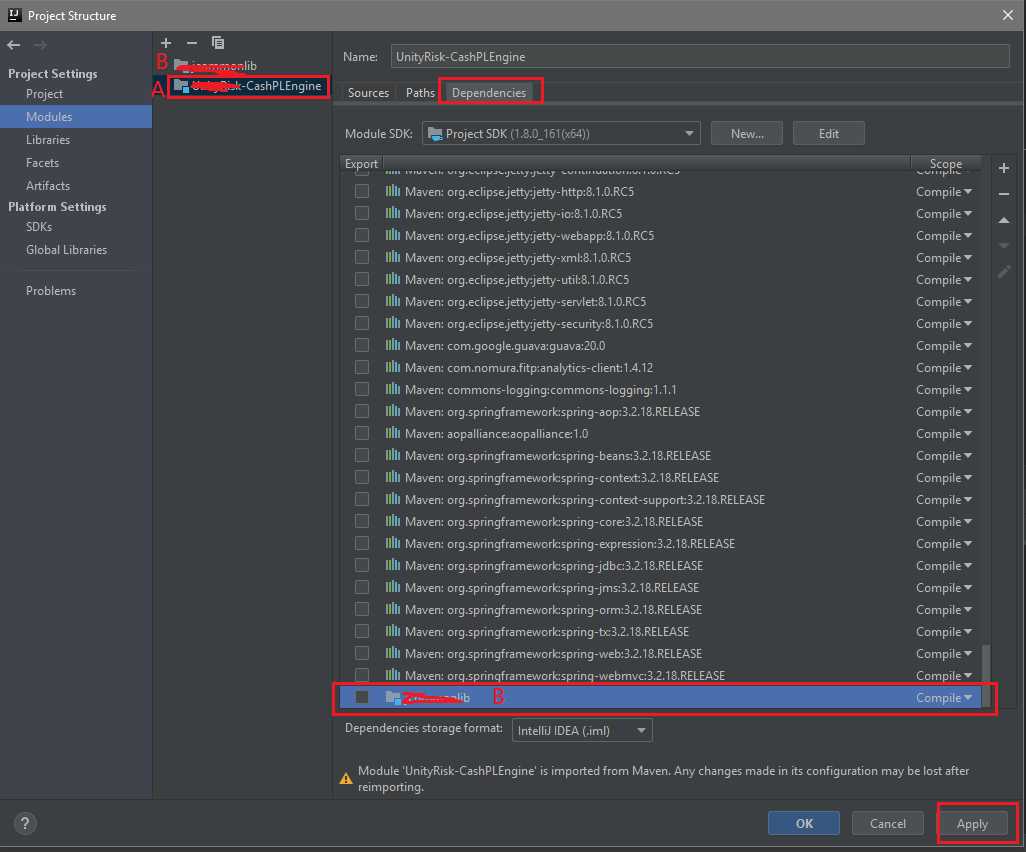This screenshot has width=1026, height=853.
Task: Toggle export checkbox of highlighted module dependency
Action: (362, 697)
